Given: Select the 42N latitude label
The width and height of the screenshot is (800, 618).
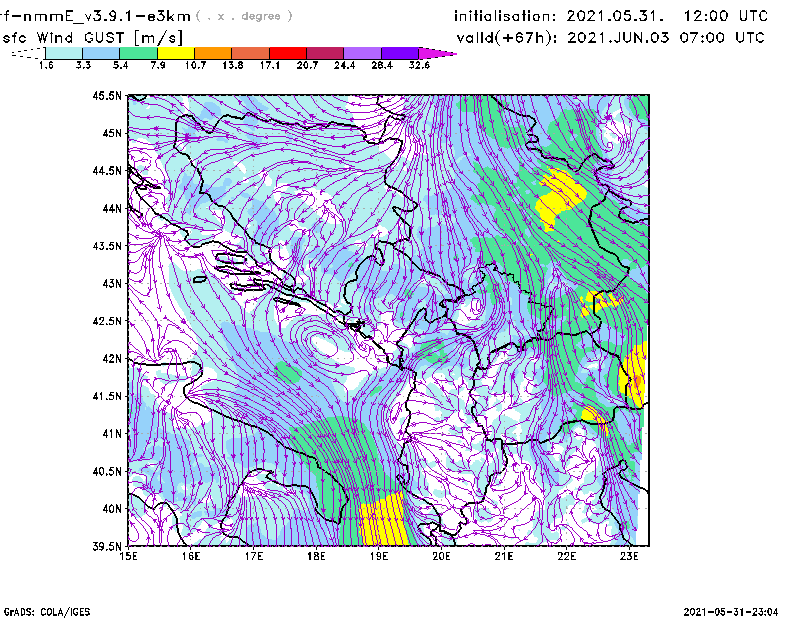Looking at the screenshot, I should (x=112, y=359).
